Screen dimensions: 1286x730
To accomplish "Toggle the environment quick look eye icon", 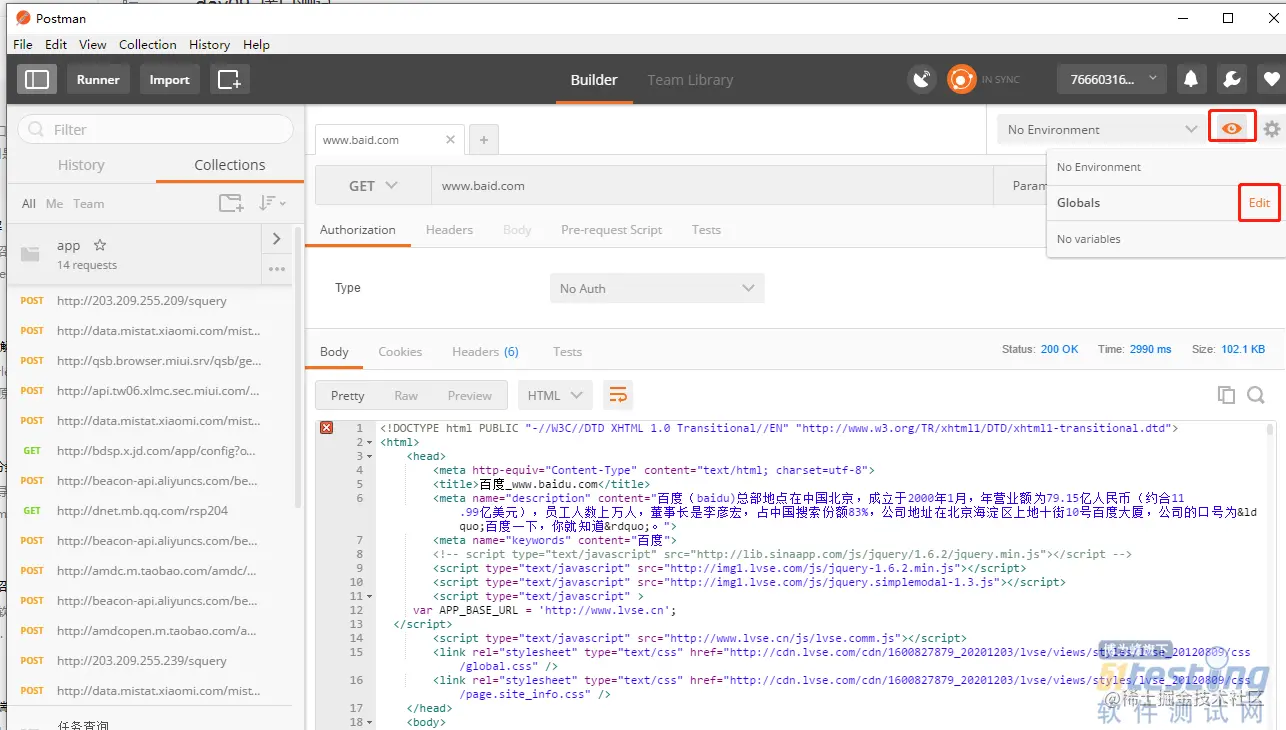I will click(x=1232, y=128).
